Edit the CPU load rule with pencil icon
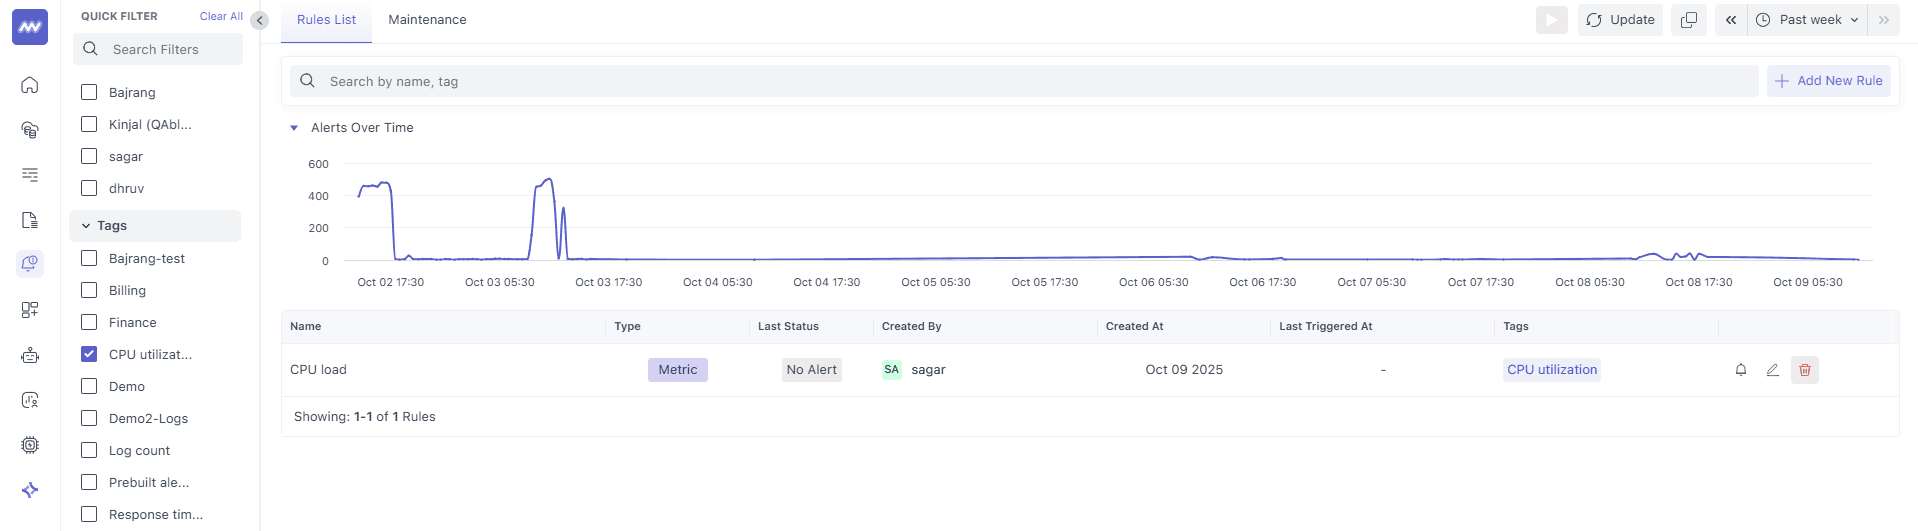 (1772, 370)
